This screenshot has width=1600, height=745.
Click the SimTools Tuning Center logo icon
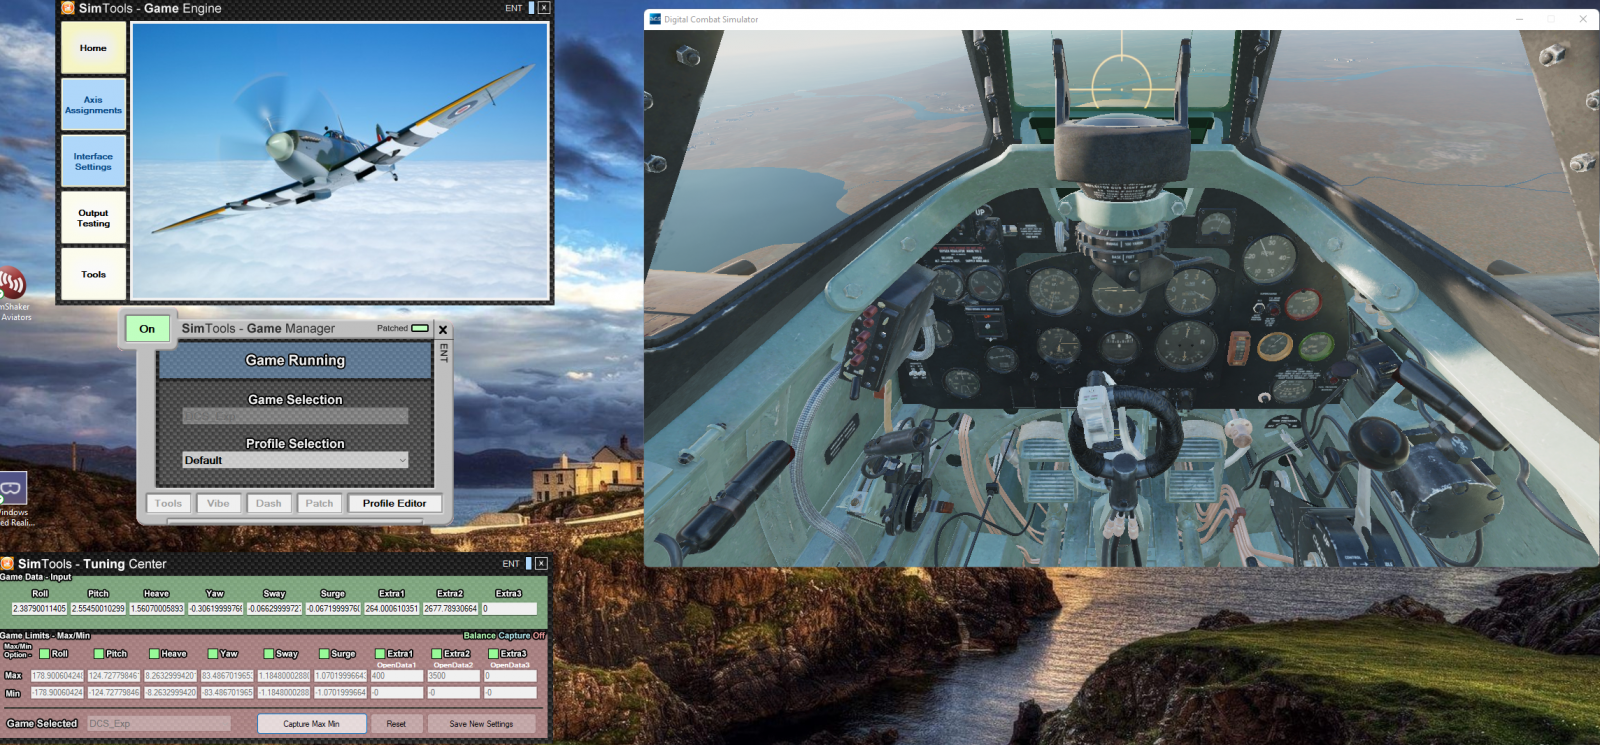tap(7, 564)
